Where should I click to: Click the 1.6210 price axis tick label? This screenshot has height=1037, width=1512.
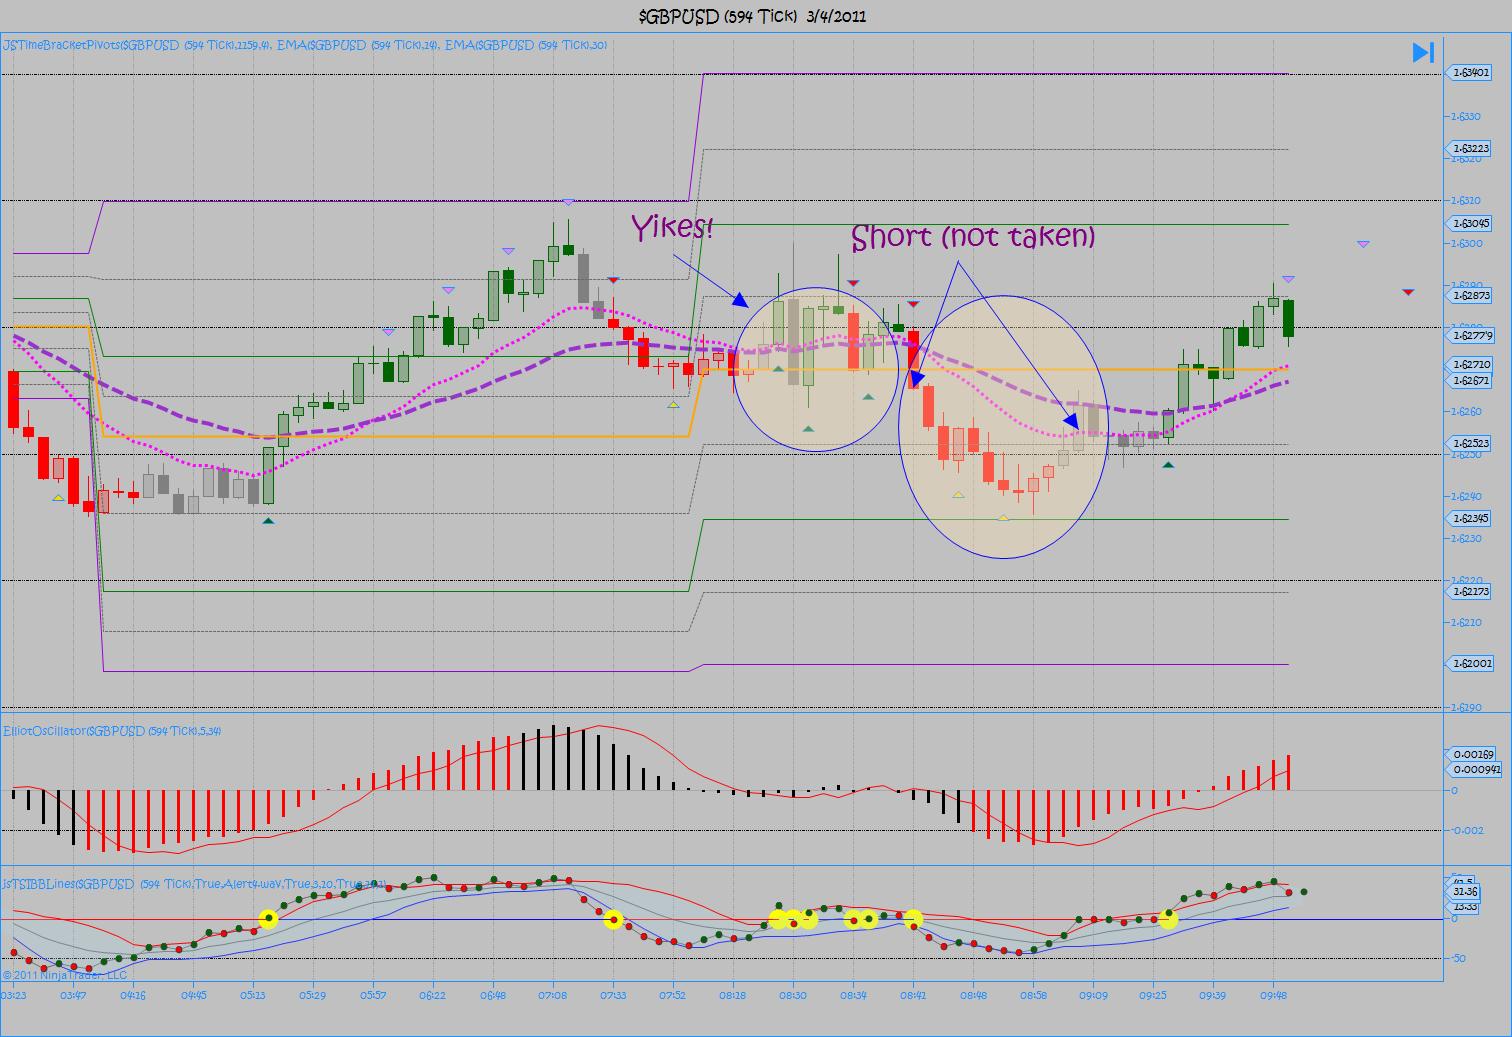(1466, 622)
